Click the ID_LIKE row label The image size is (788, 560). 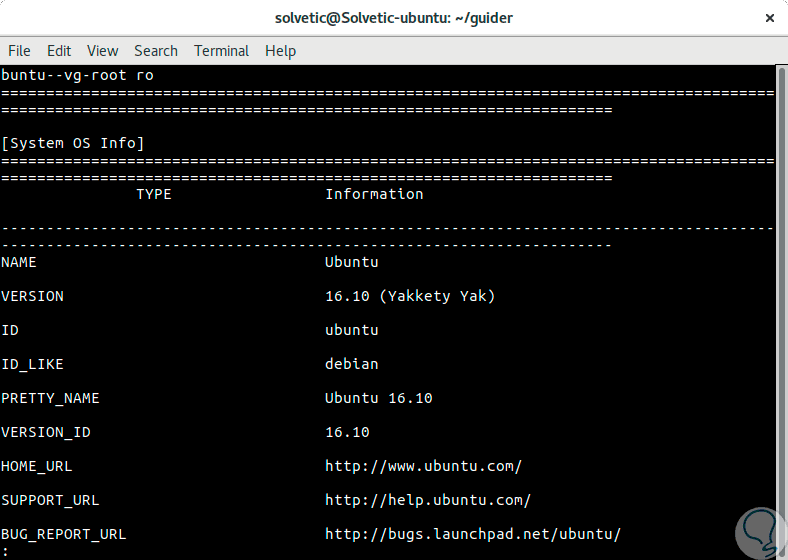click(x=33, y=364)
